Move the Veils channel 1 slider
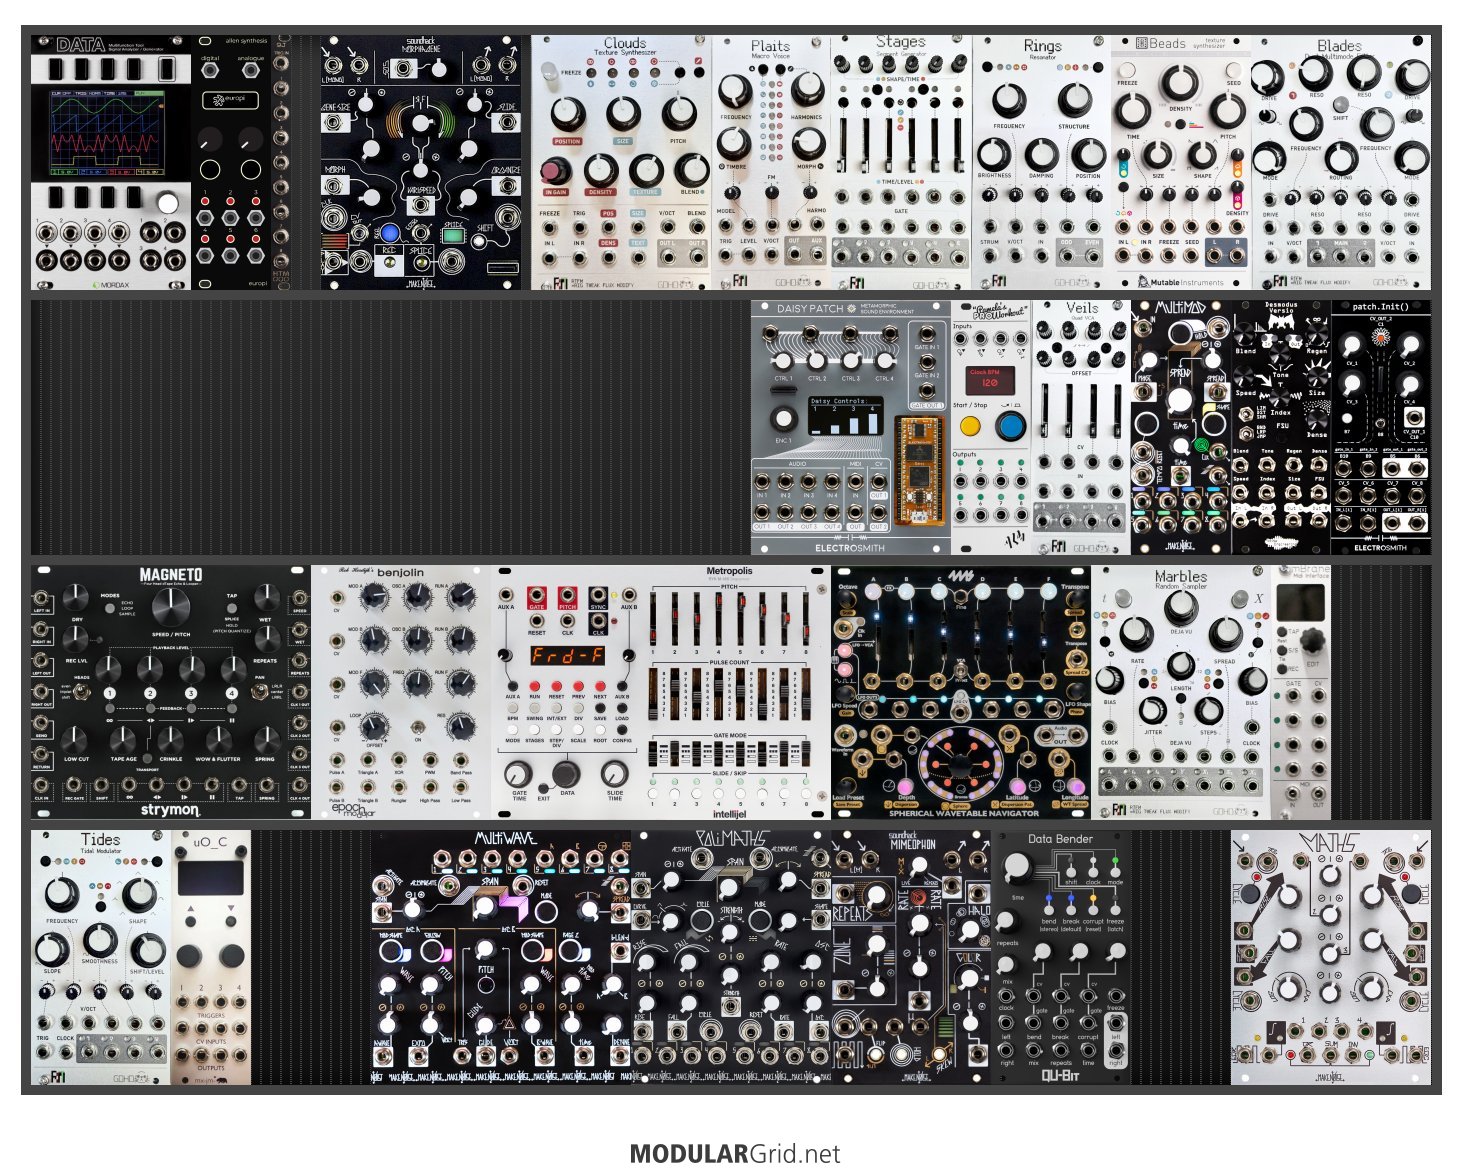The image size is (1472, 1175). pos(1045,413)
